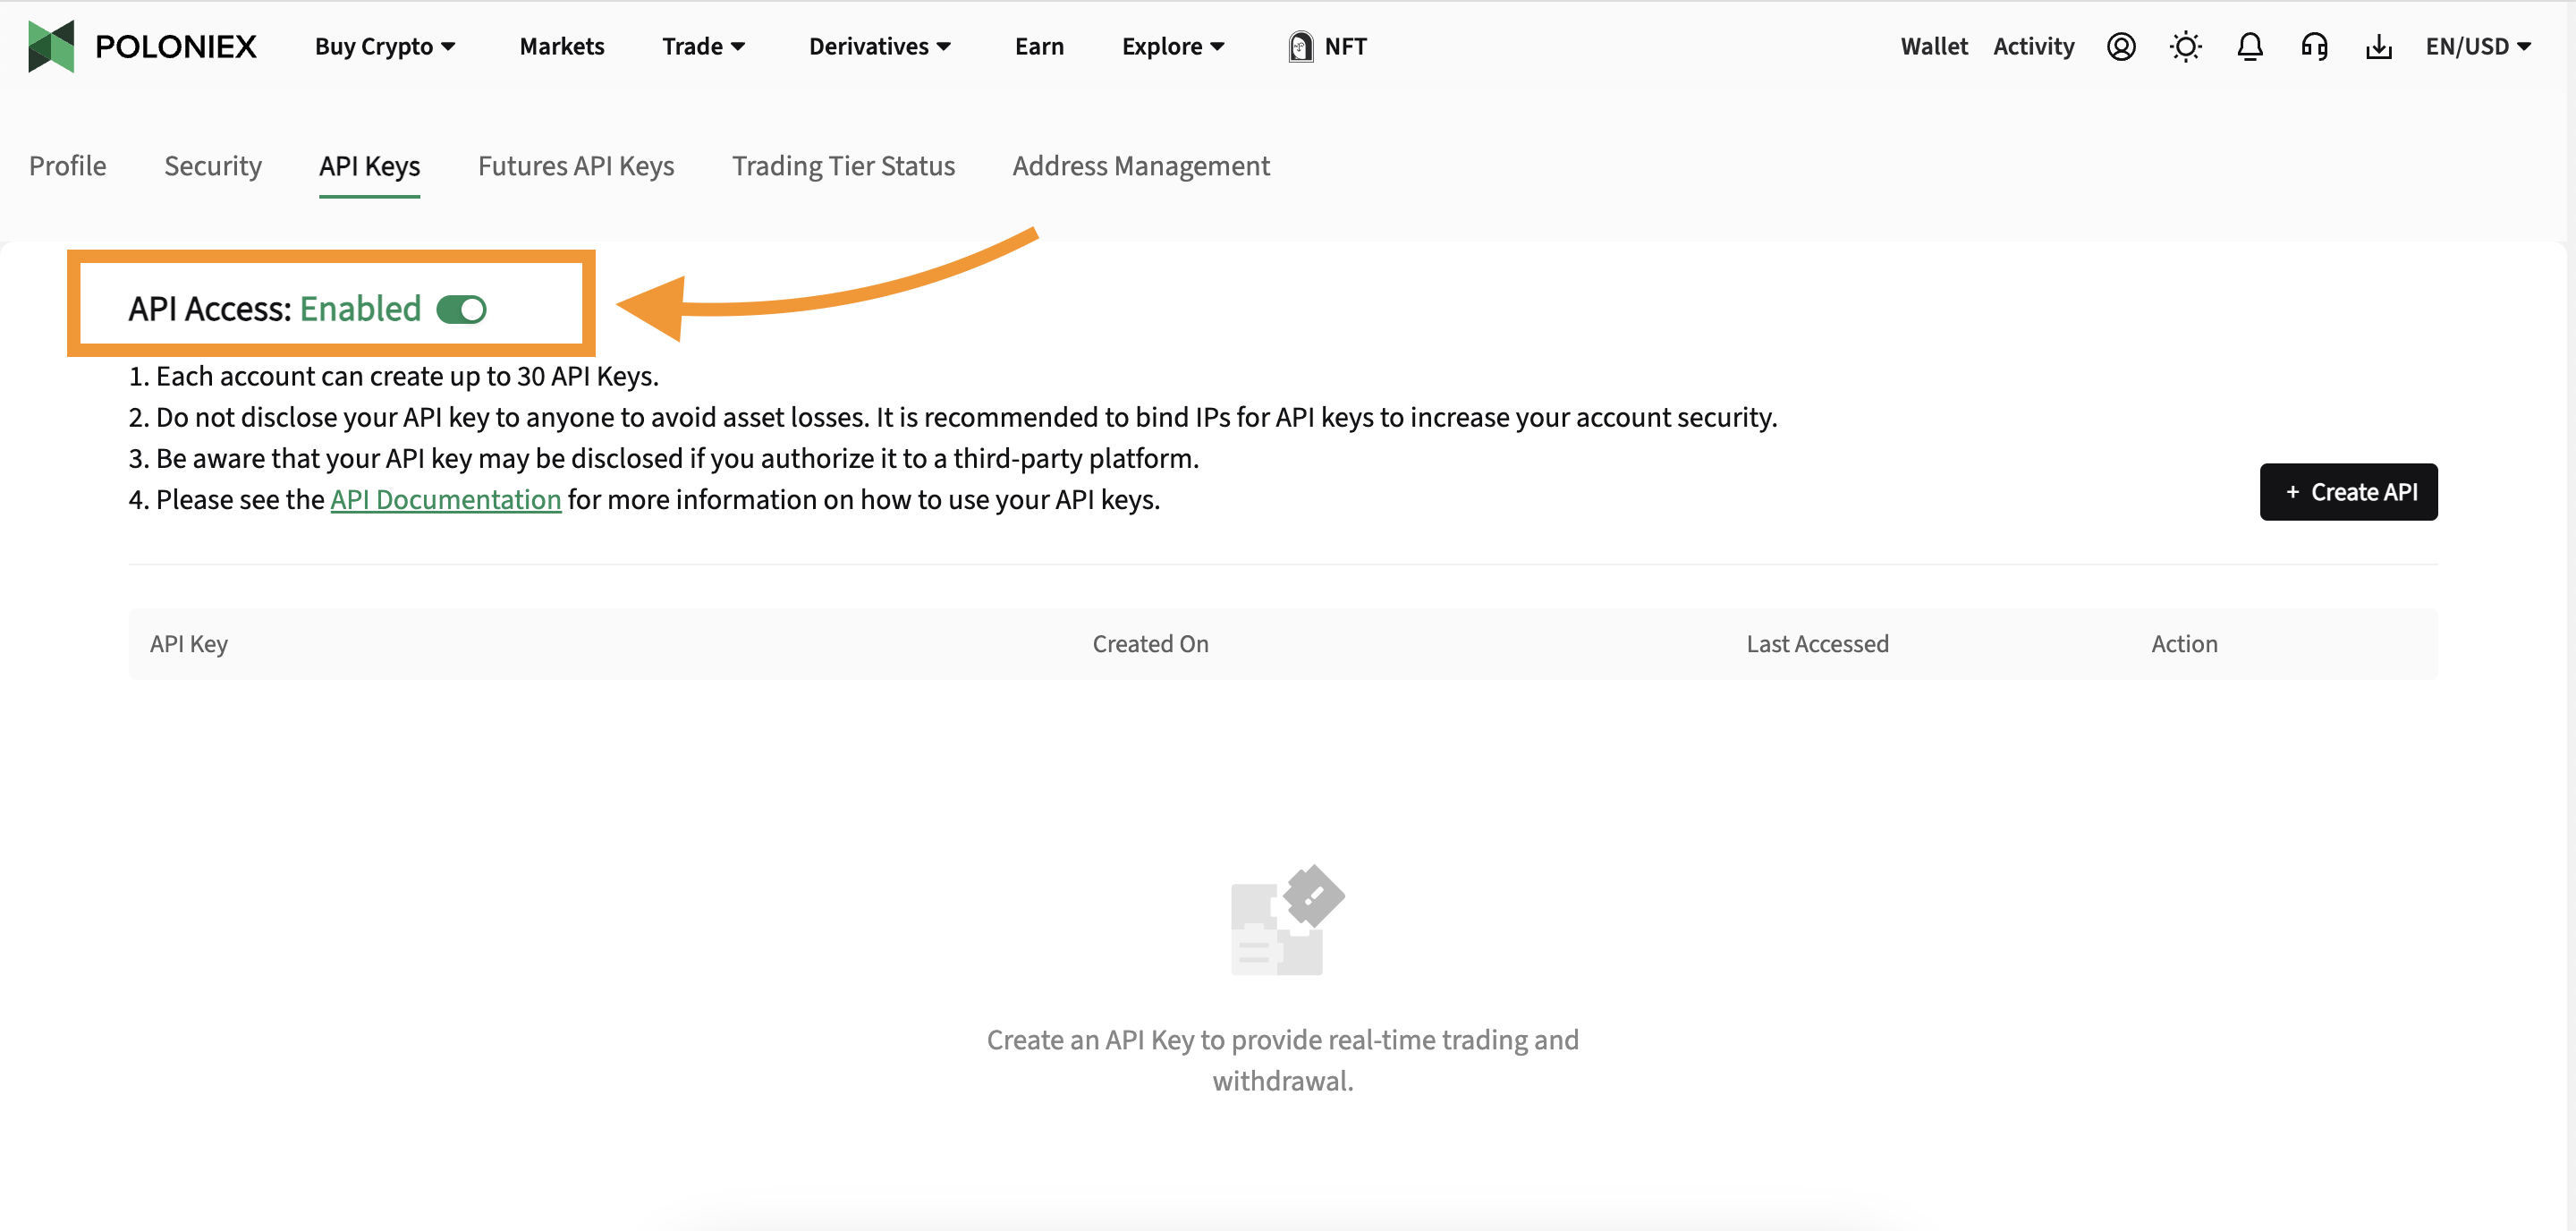Open the Address Management tab
The image size is (2576, 1231).
(1141, 166)
